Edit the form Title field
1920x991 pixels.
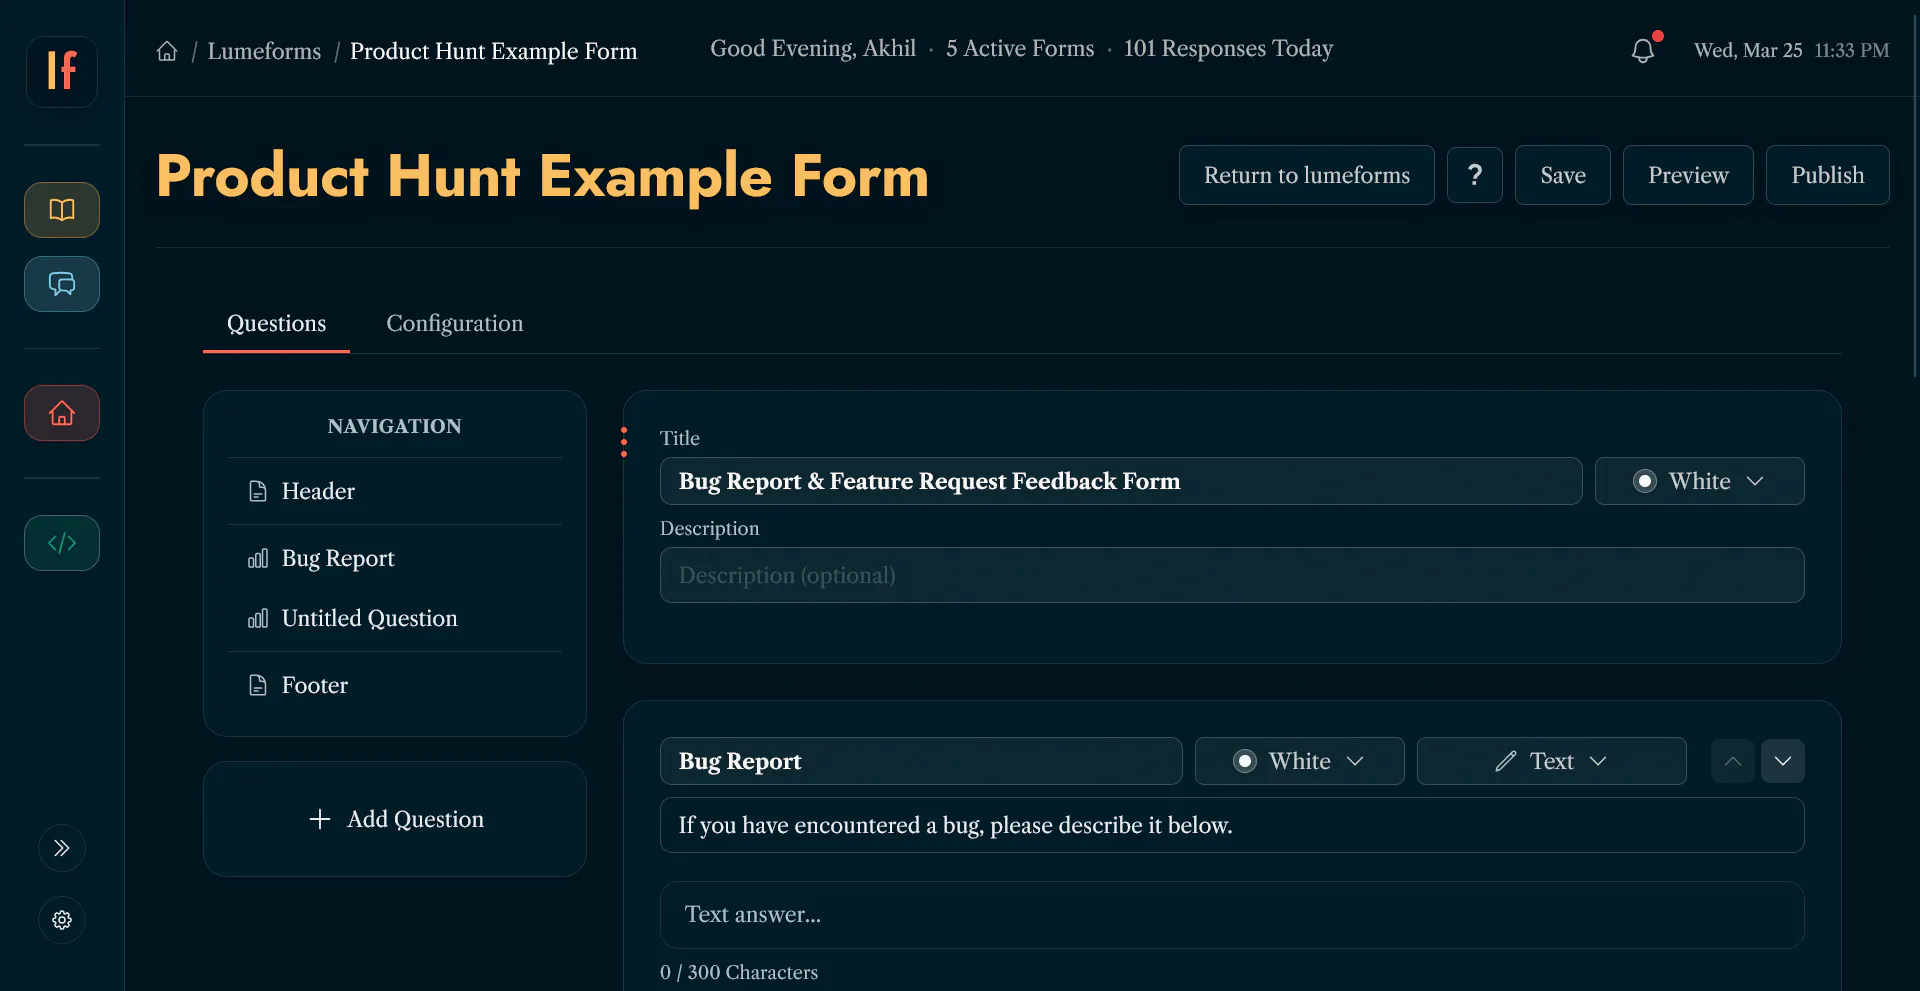point(1121,481)
